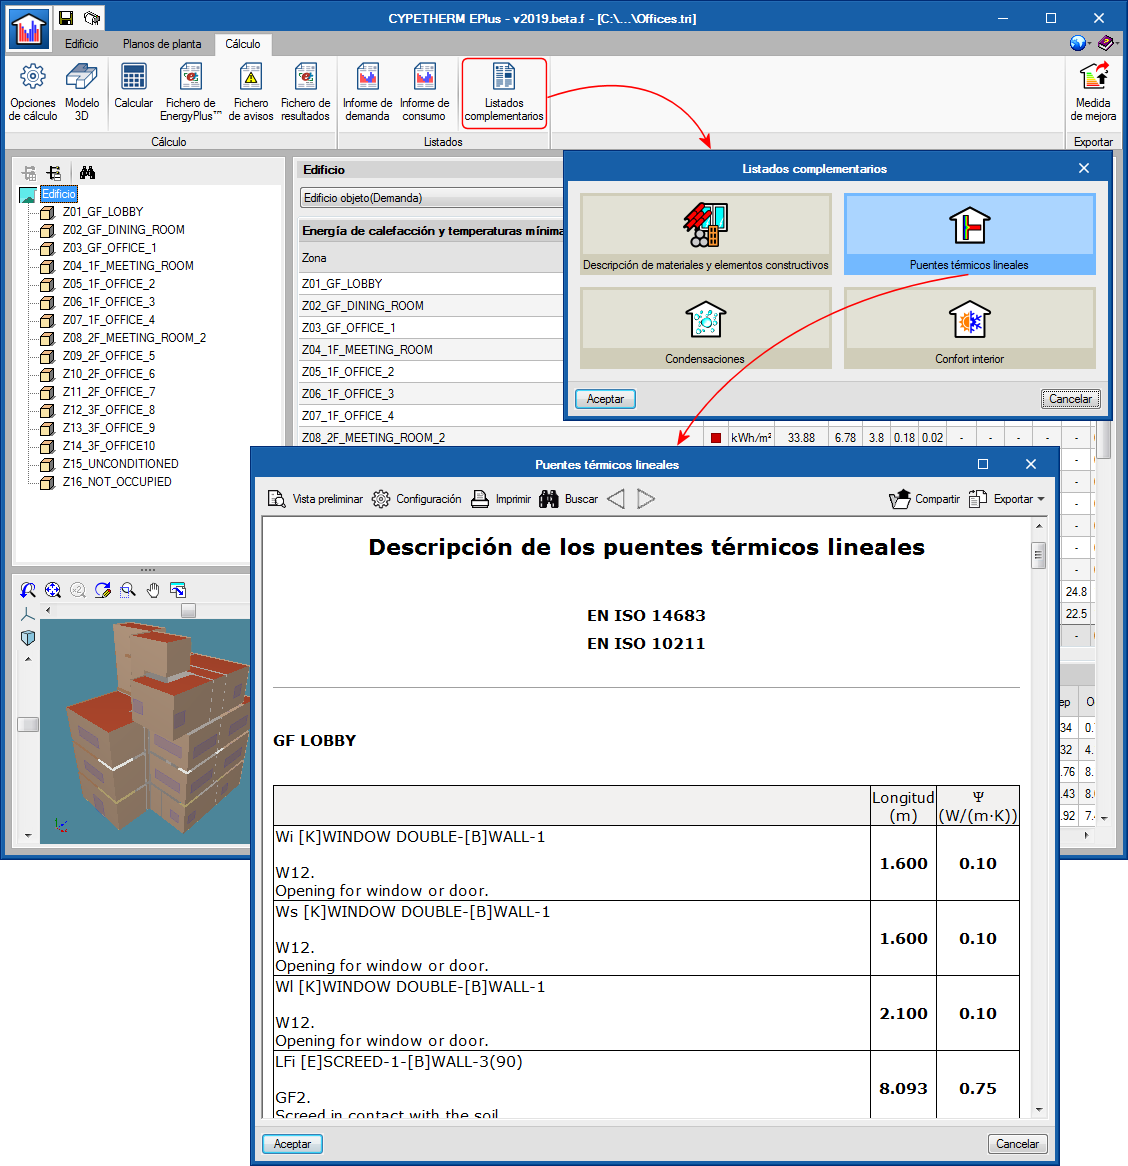Open the Informe de demanda report
Image resolution: width=1128 pixels, height=1166 pixels.
(367, 92)
